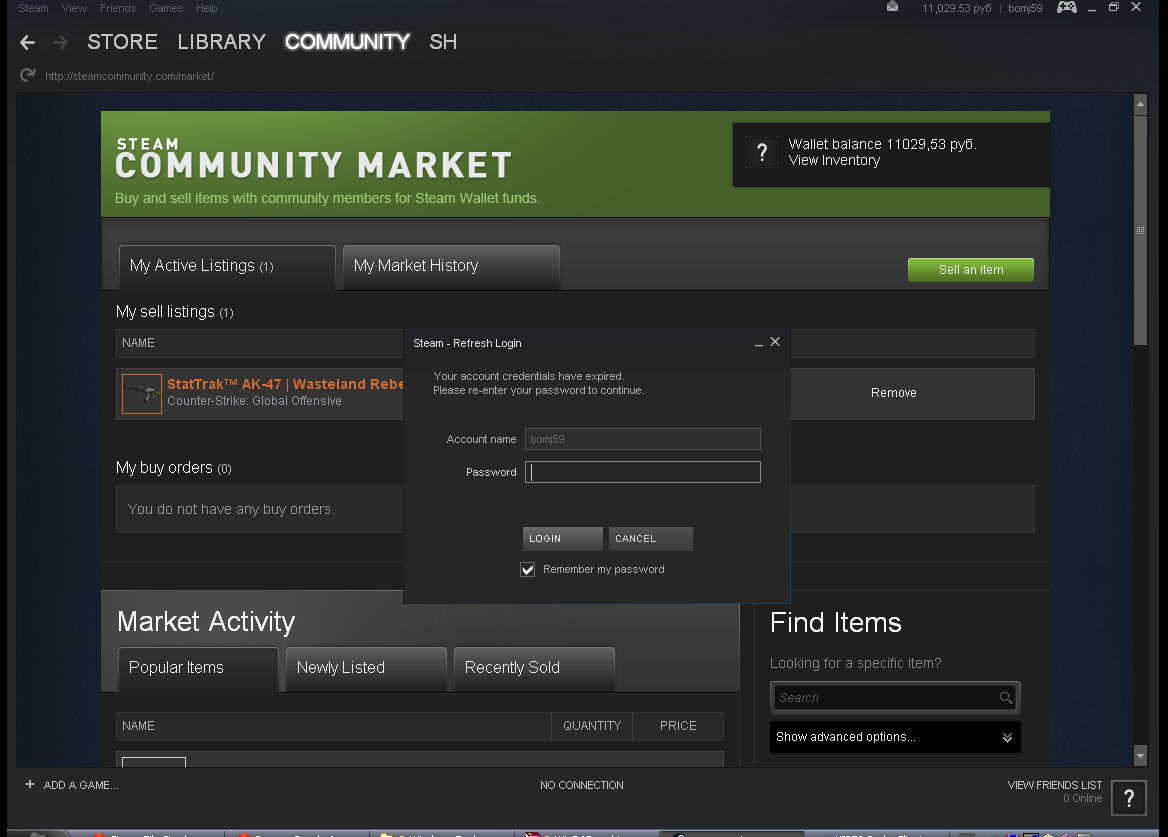Launch Big Picture mode controller icon

1067,7
